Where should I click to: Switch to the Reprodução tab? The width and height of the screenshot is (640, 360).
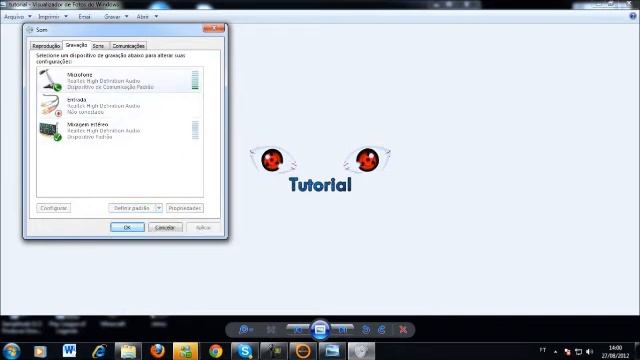tap(47, 46)
